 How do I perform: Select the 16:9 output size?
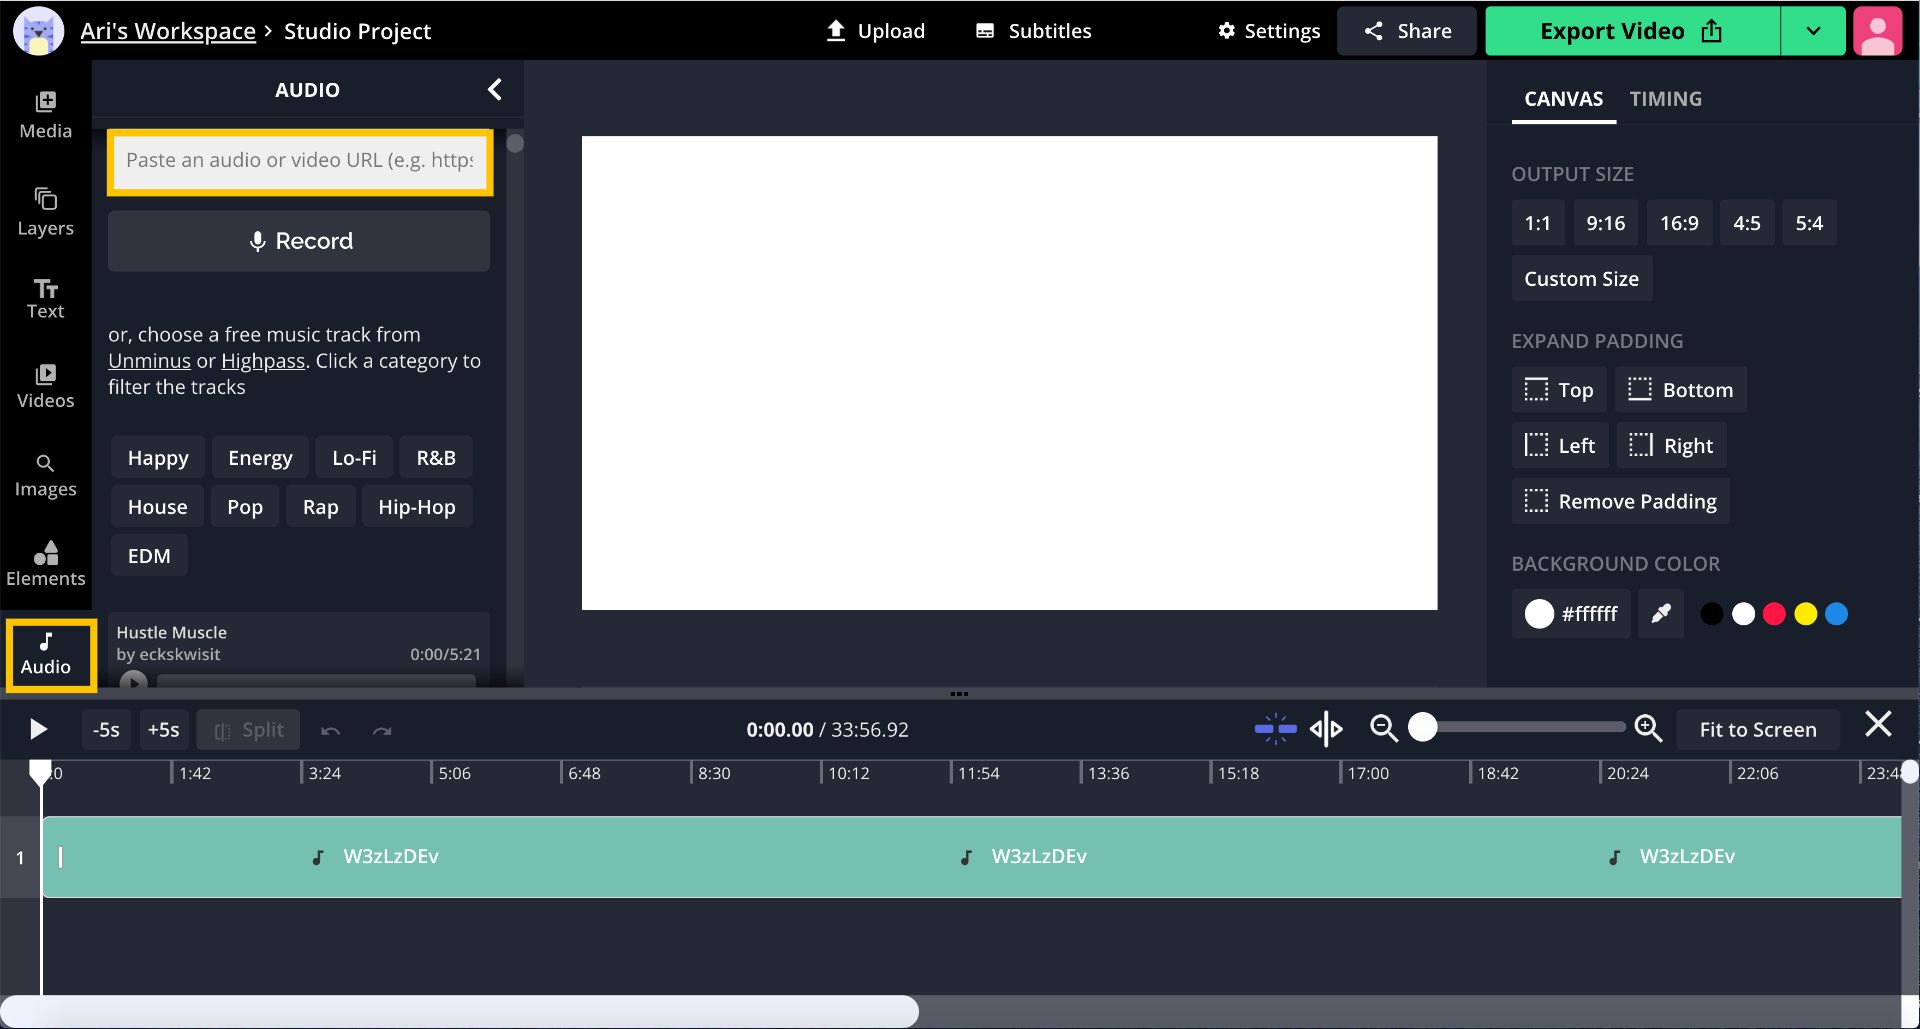point(1678,223)
